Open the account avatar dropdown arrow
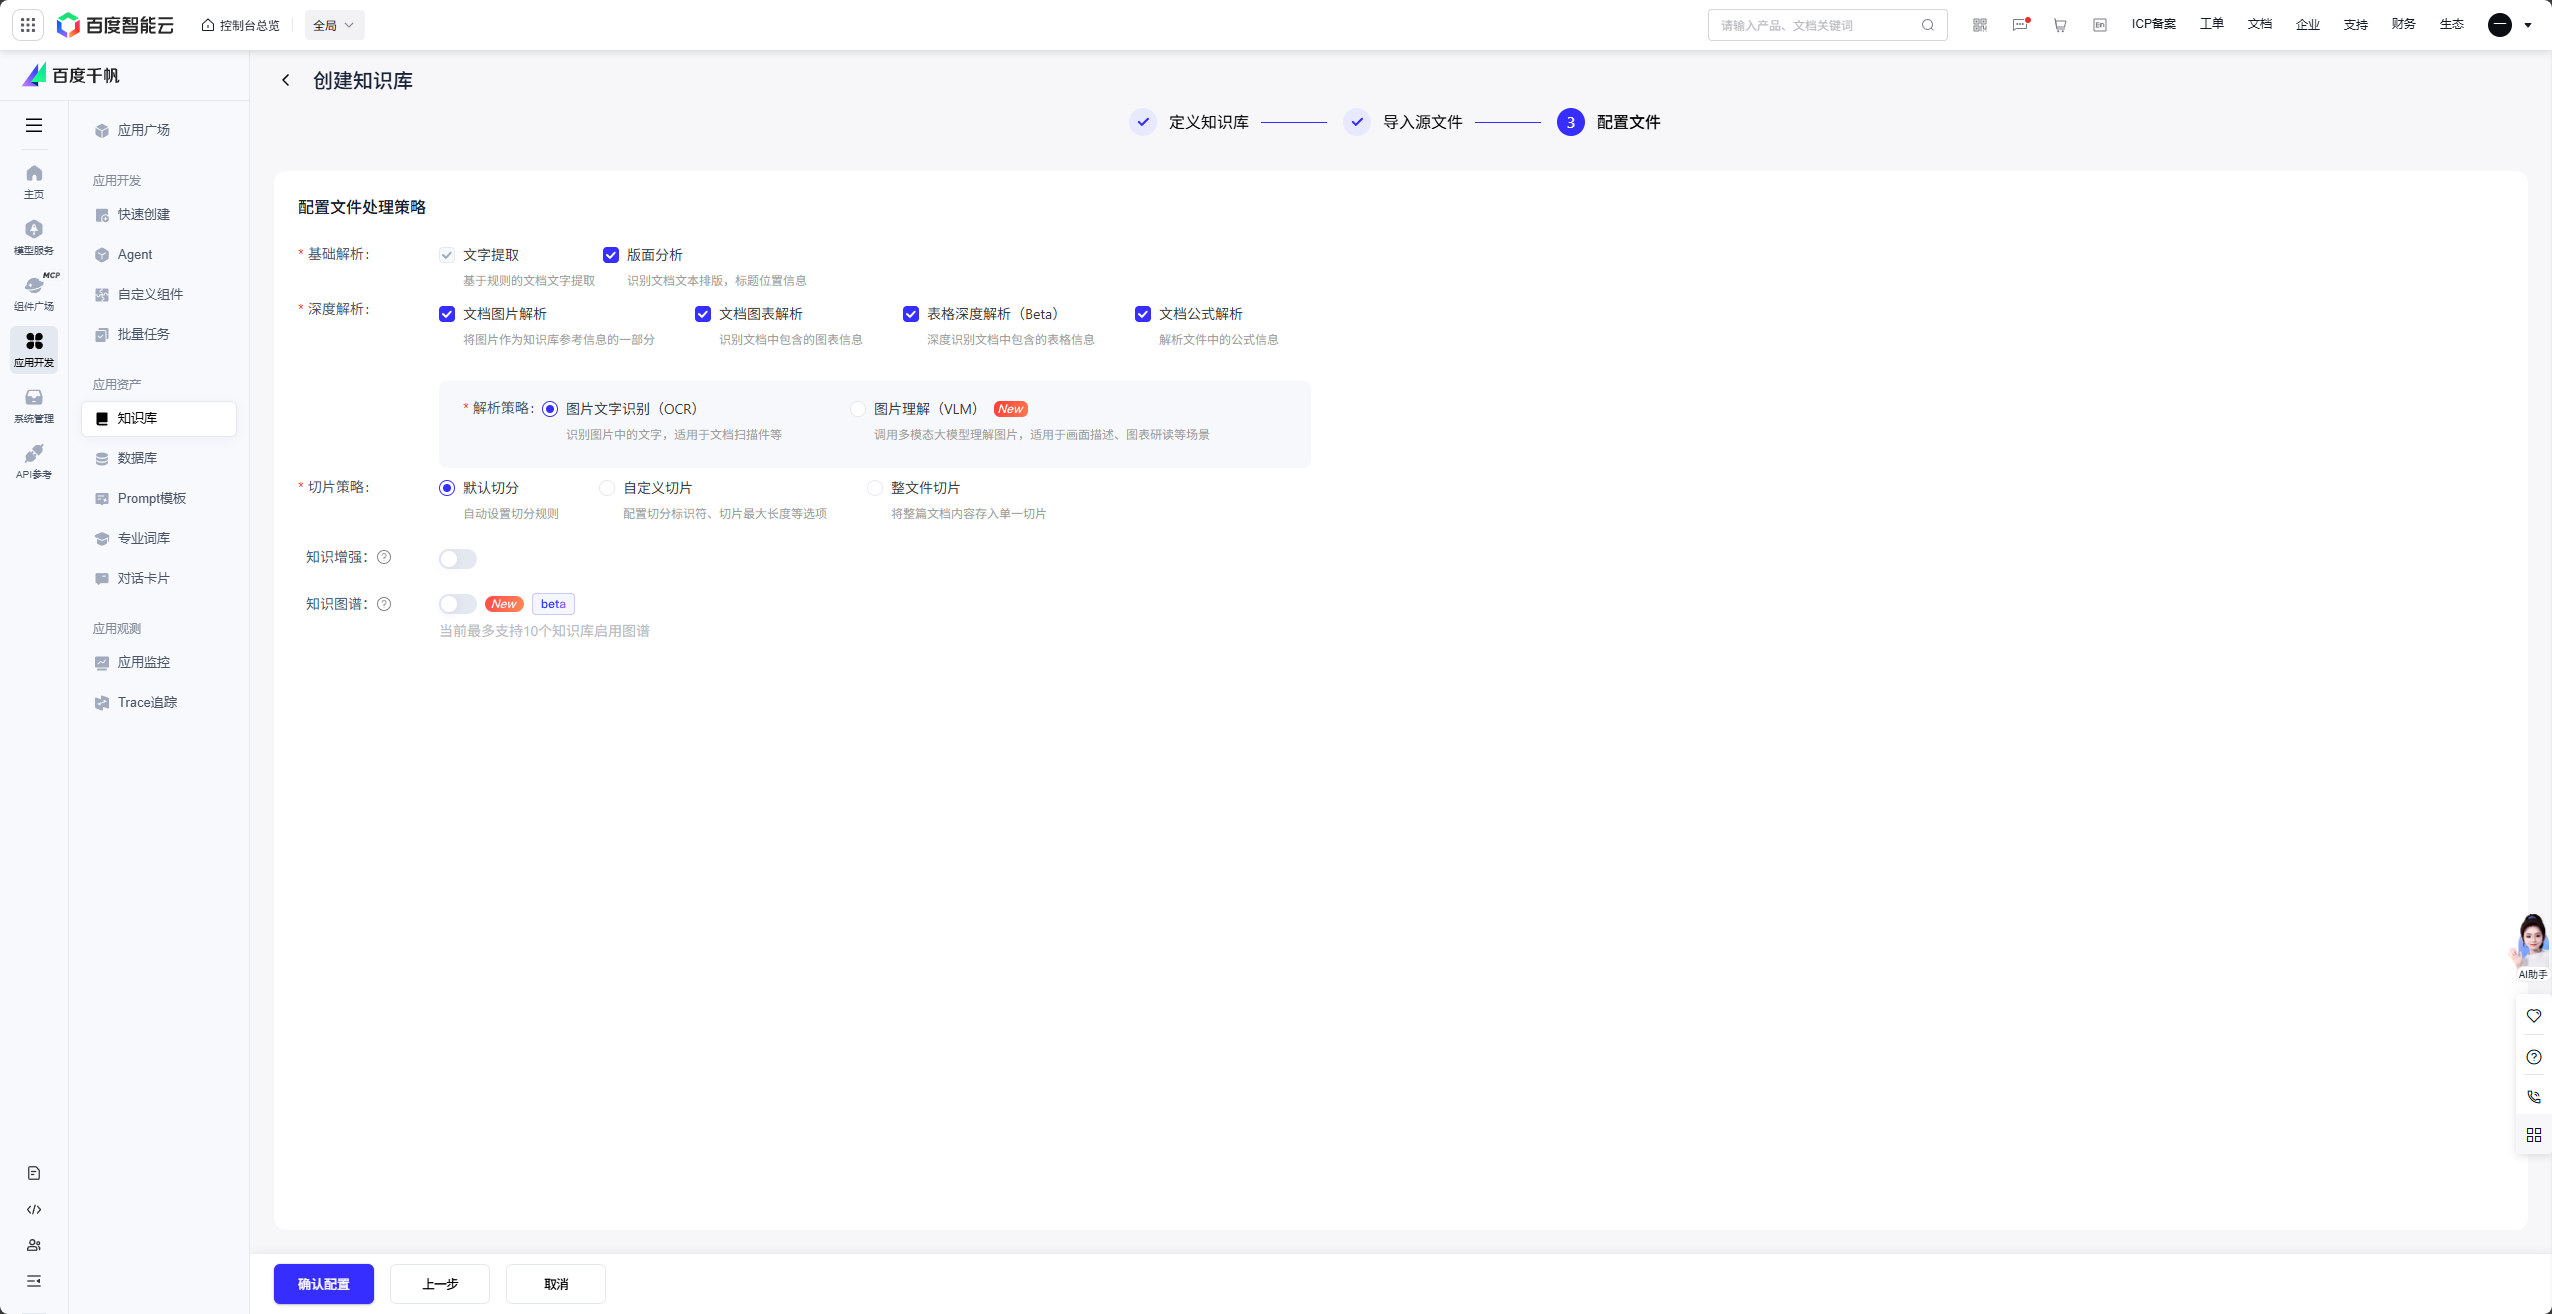Viewport: 2552px width, 1314px height. point(2528,25)
